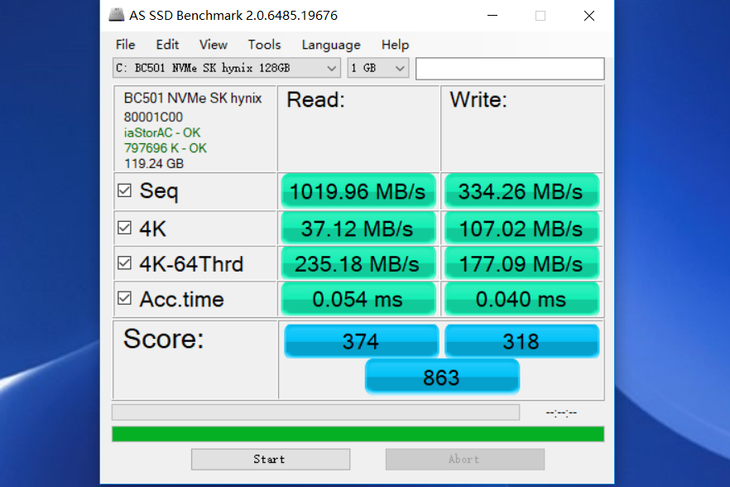This screenshot has width=730, height=487.
Task: Click the Start button
Action: click(270, 459)
